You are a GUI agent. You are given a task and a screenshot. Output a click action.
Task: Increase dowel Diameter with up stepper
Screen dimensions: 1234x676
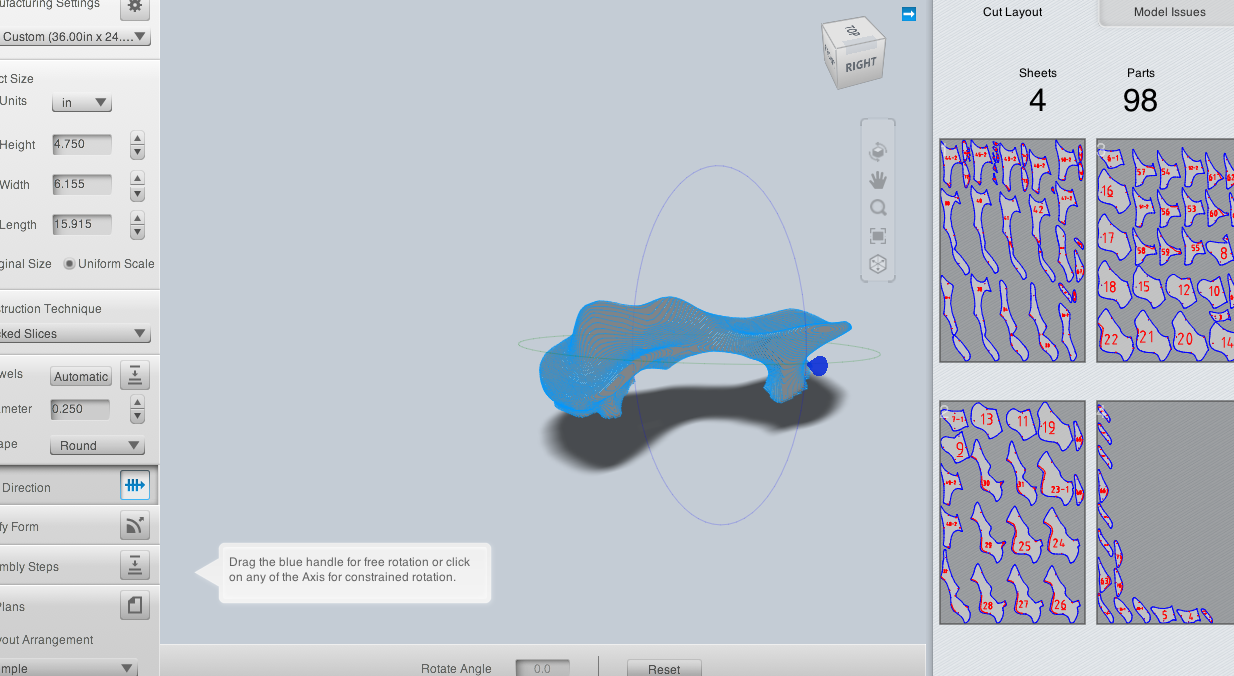pos(138,402)
